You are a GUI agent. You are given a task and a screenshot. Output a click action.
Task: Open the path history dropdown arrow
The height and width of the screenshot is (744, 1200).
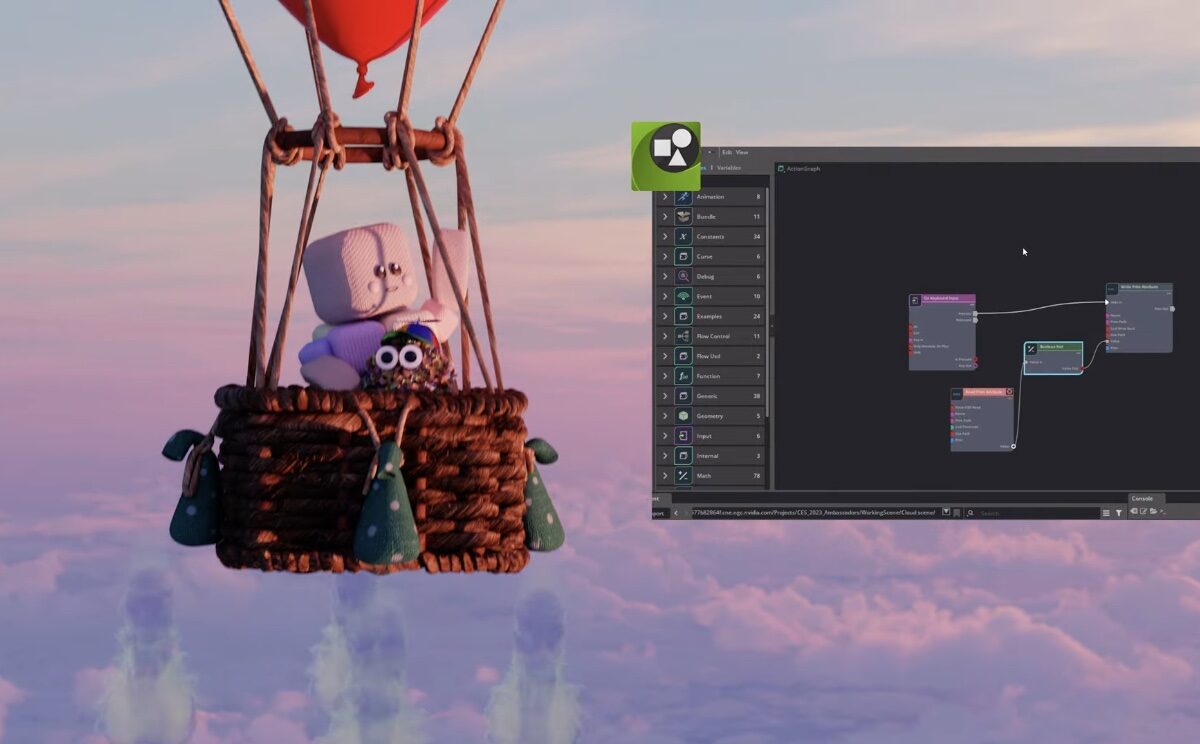[x=946, y=512]
